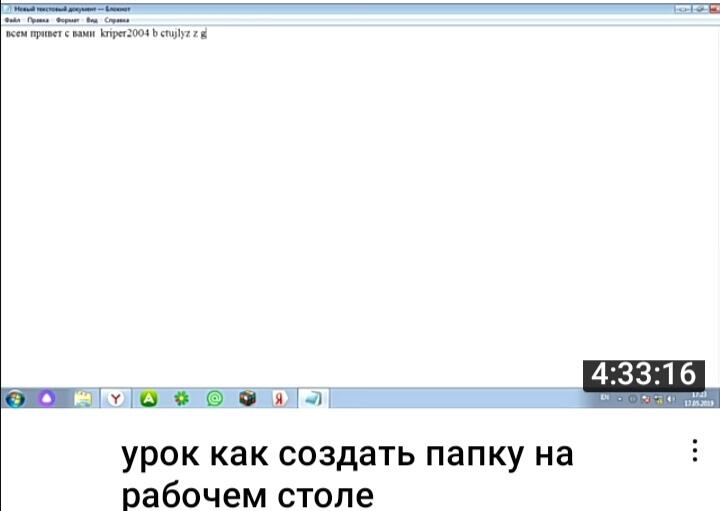
Task: Click on the word kriper2004 in text
Action: pyautogui.click(x=125, y=34)
